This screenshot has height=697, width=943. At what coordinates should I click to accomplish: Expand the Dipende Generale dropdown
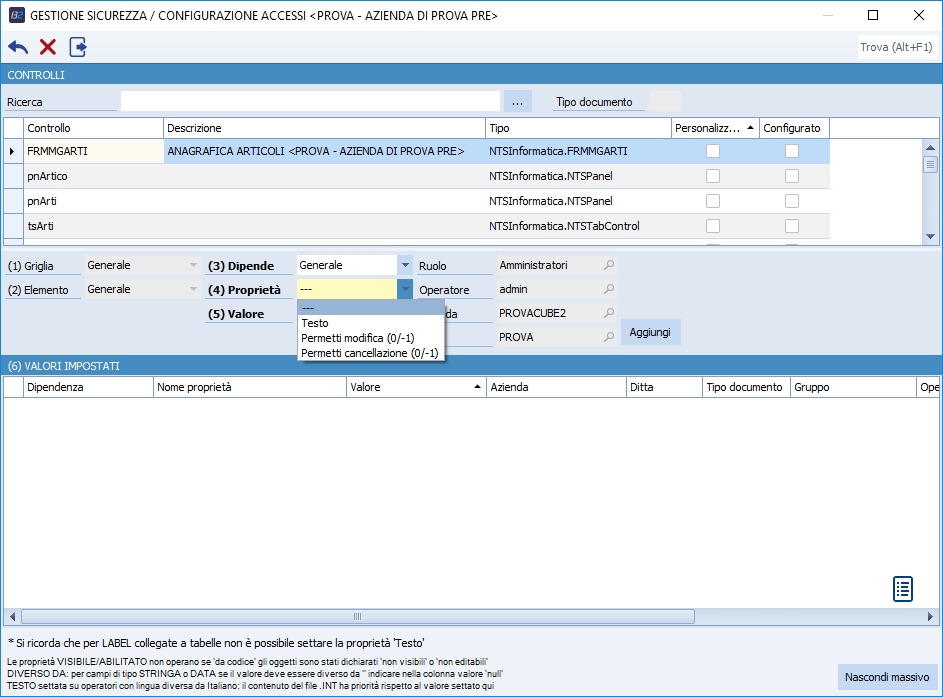pos(404,266)
